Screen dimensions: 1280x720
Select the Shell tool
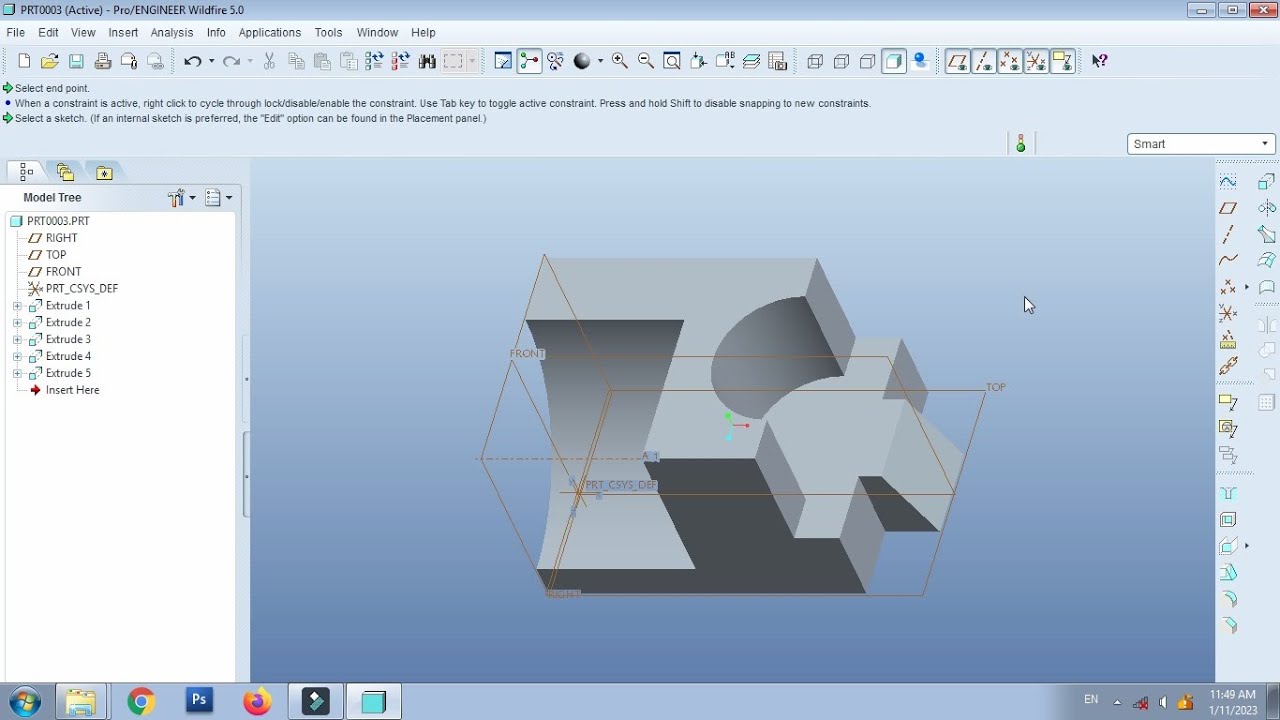coord(1228,519)
